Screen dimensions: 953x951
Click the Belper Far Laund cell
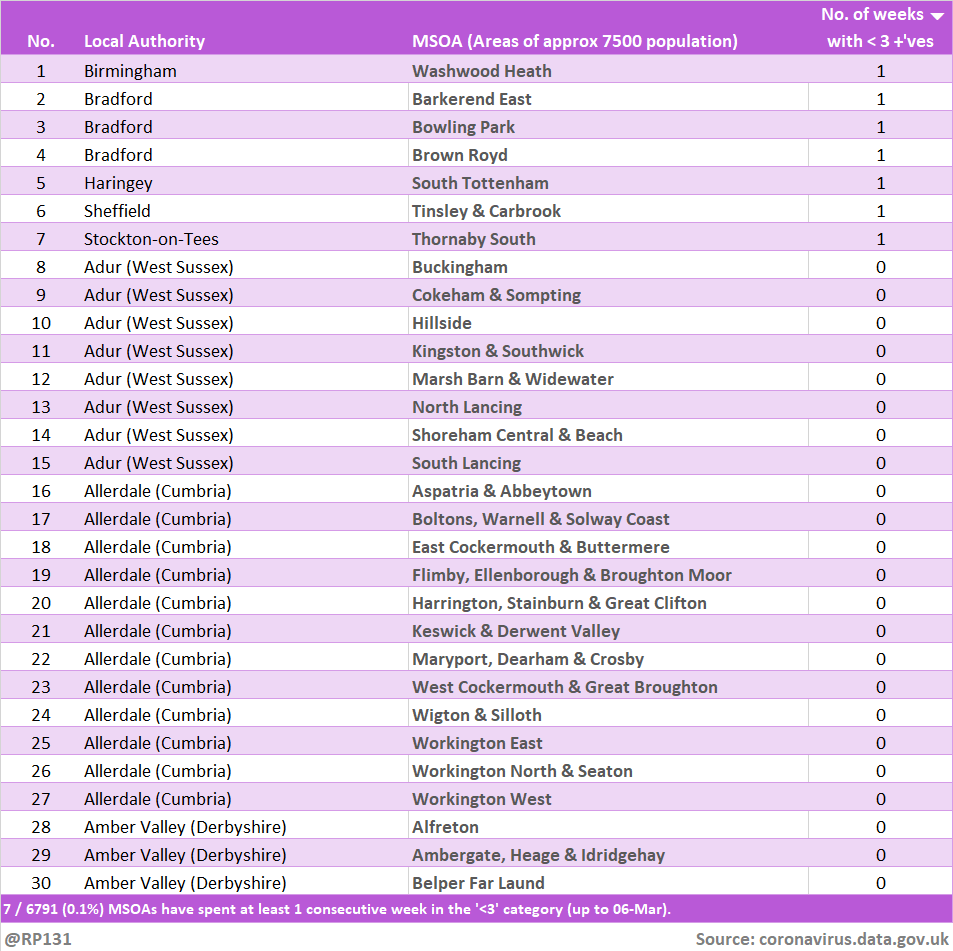(x=478, y=883)
